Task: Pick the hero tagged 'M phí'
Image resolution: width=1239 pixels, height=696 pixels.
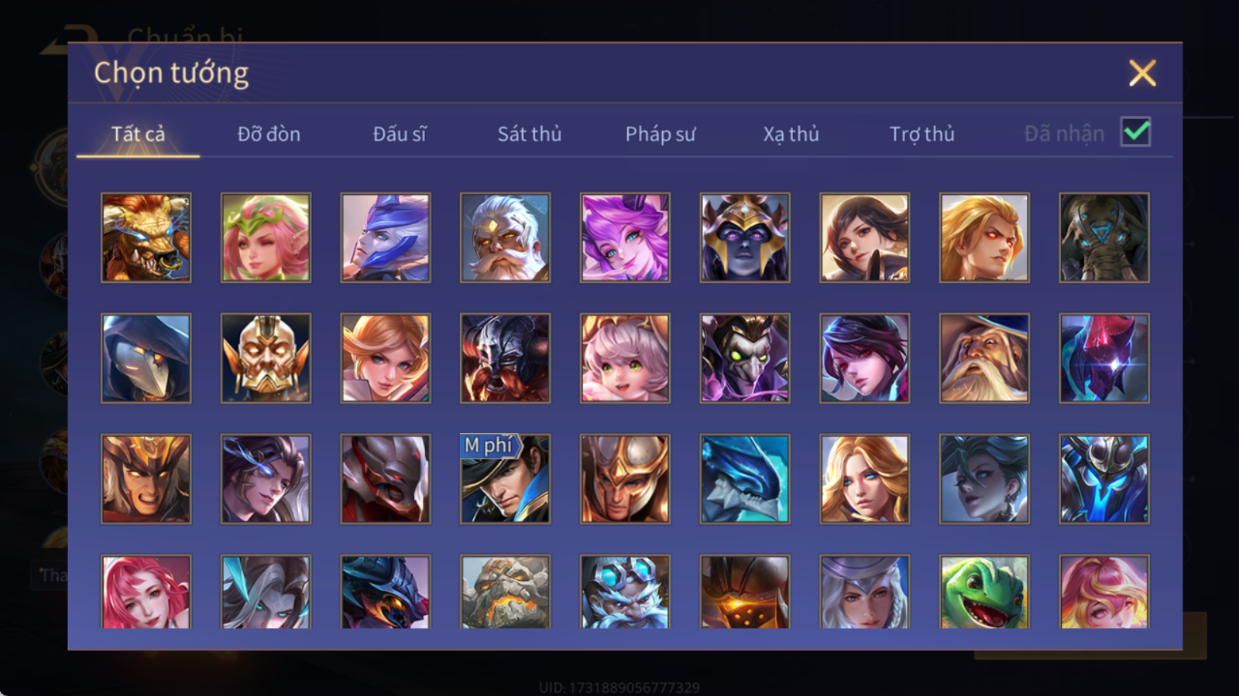Action: (x=505, y=478)
